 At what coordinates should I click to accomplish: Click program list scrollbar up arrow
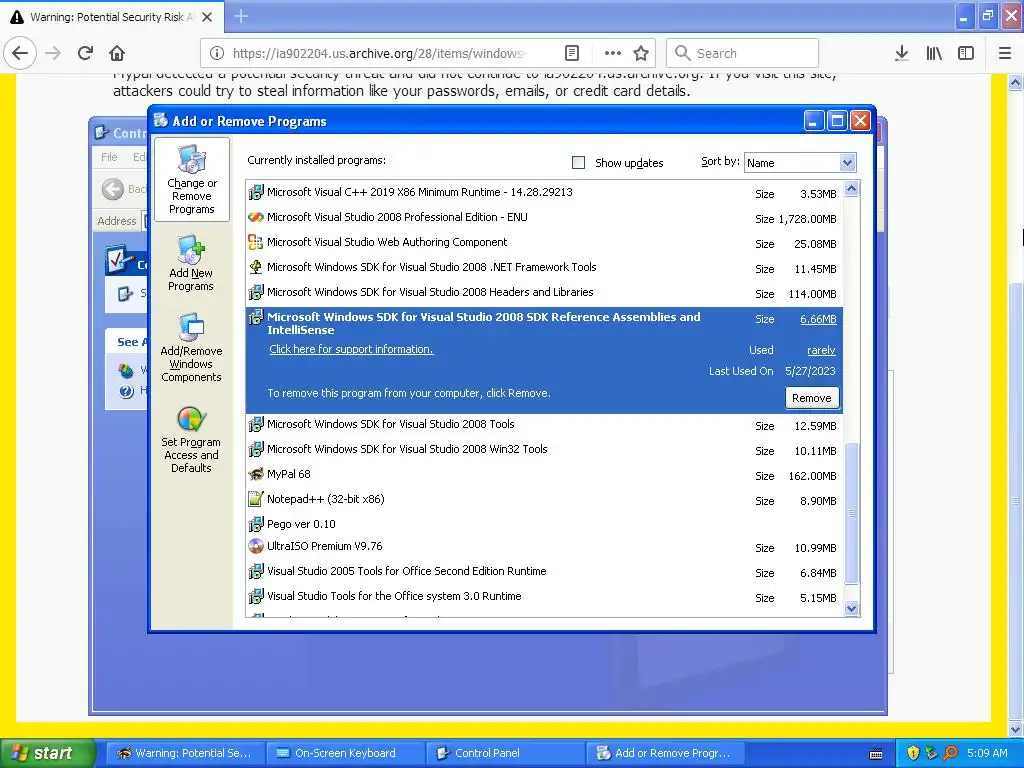pyautogui.click(x=852, y=189)
